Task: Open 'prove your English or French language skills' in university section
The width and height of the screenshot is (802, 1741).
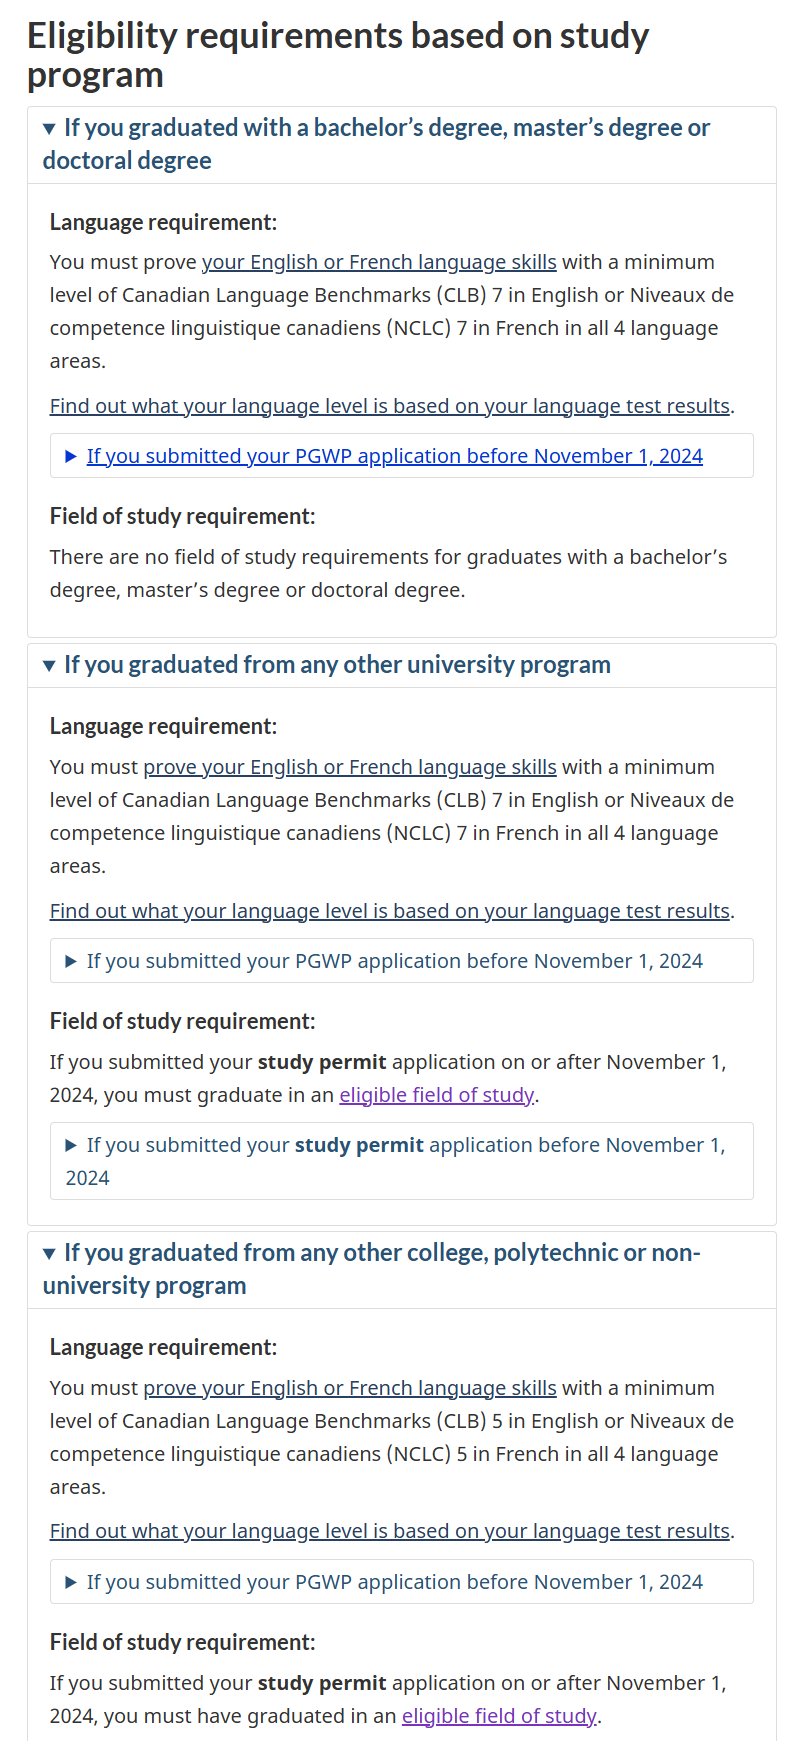Action: coord(349,767)
